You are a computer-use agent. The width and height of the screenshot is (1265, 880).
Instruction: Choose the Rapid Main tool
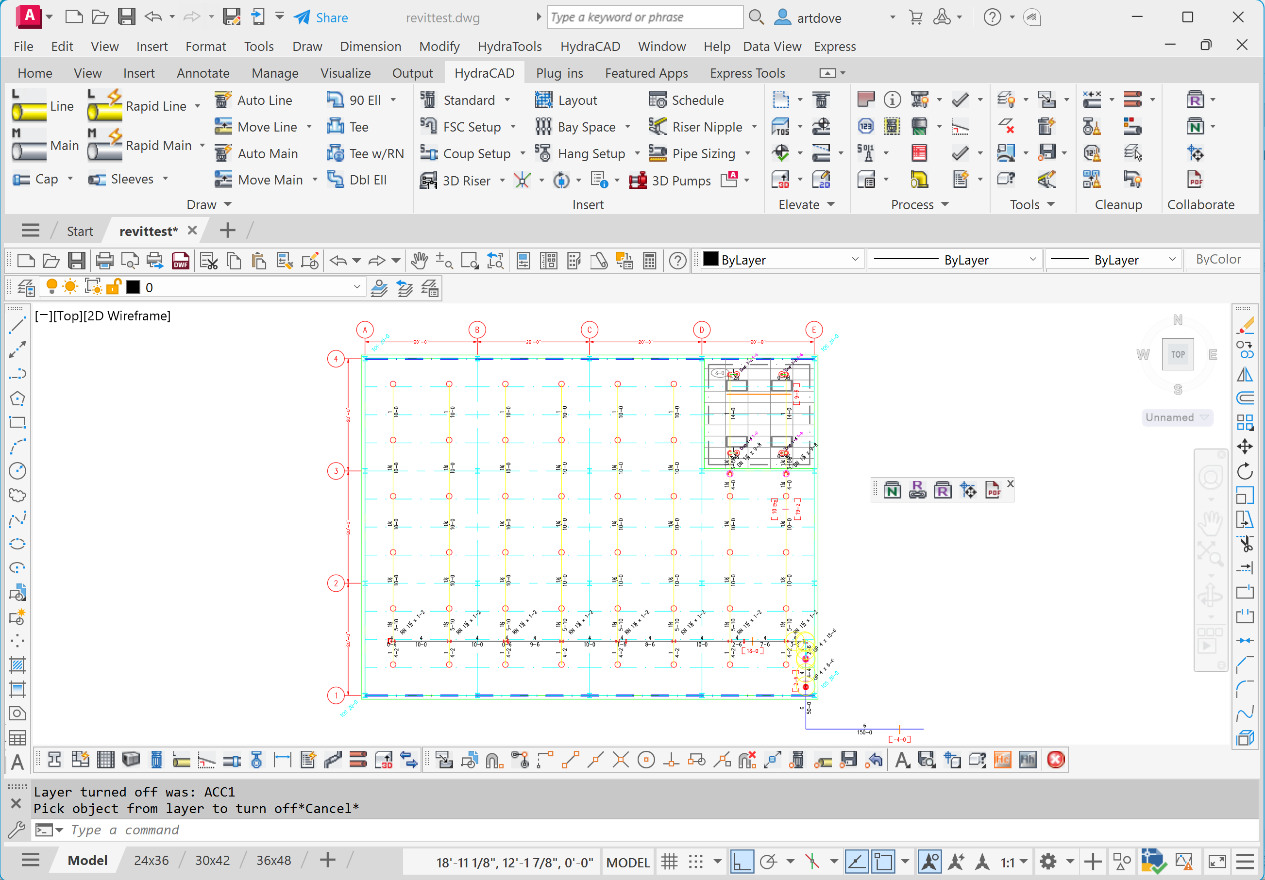pyautogui.click(x=139, y=145)
